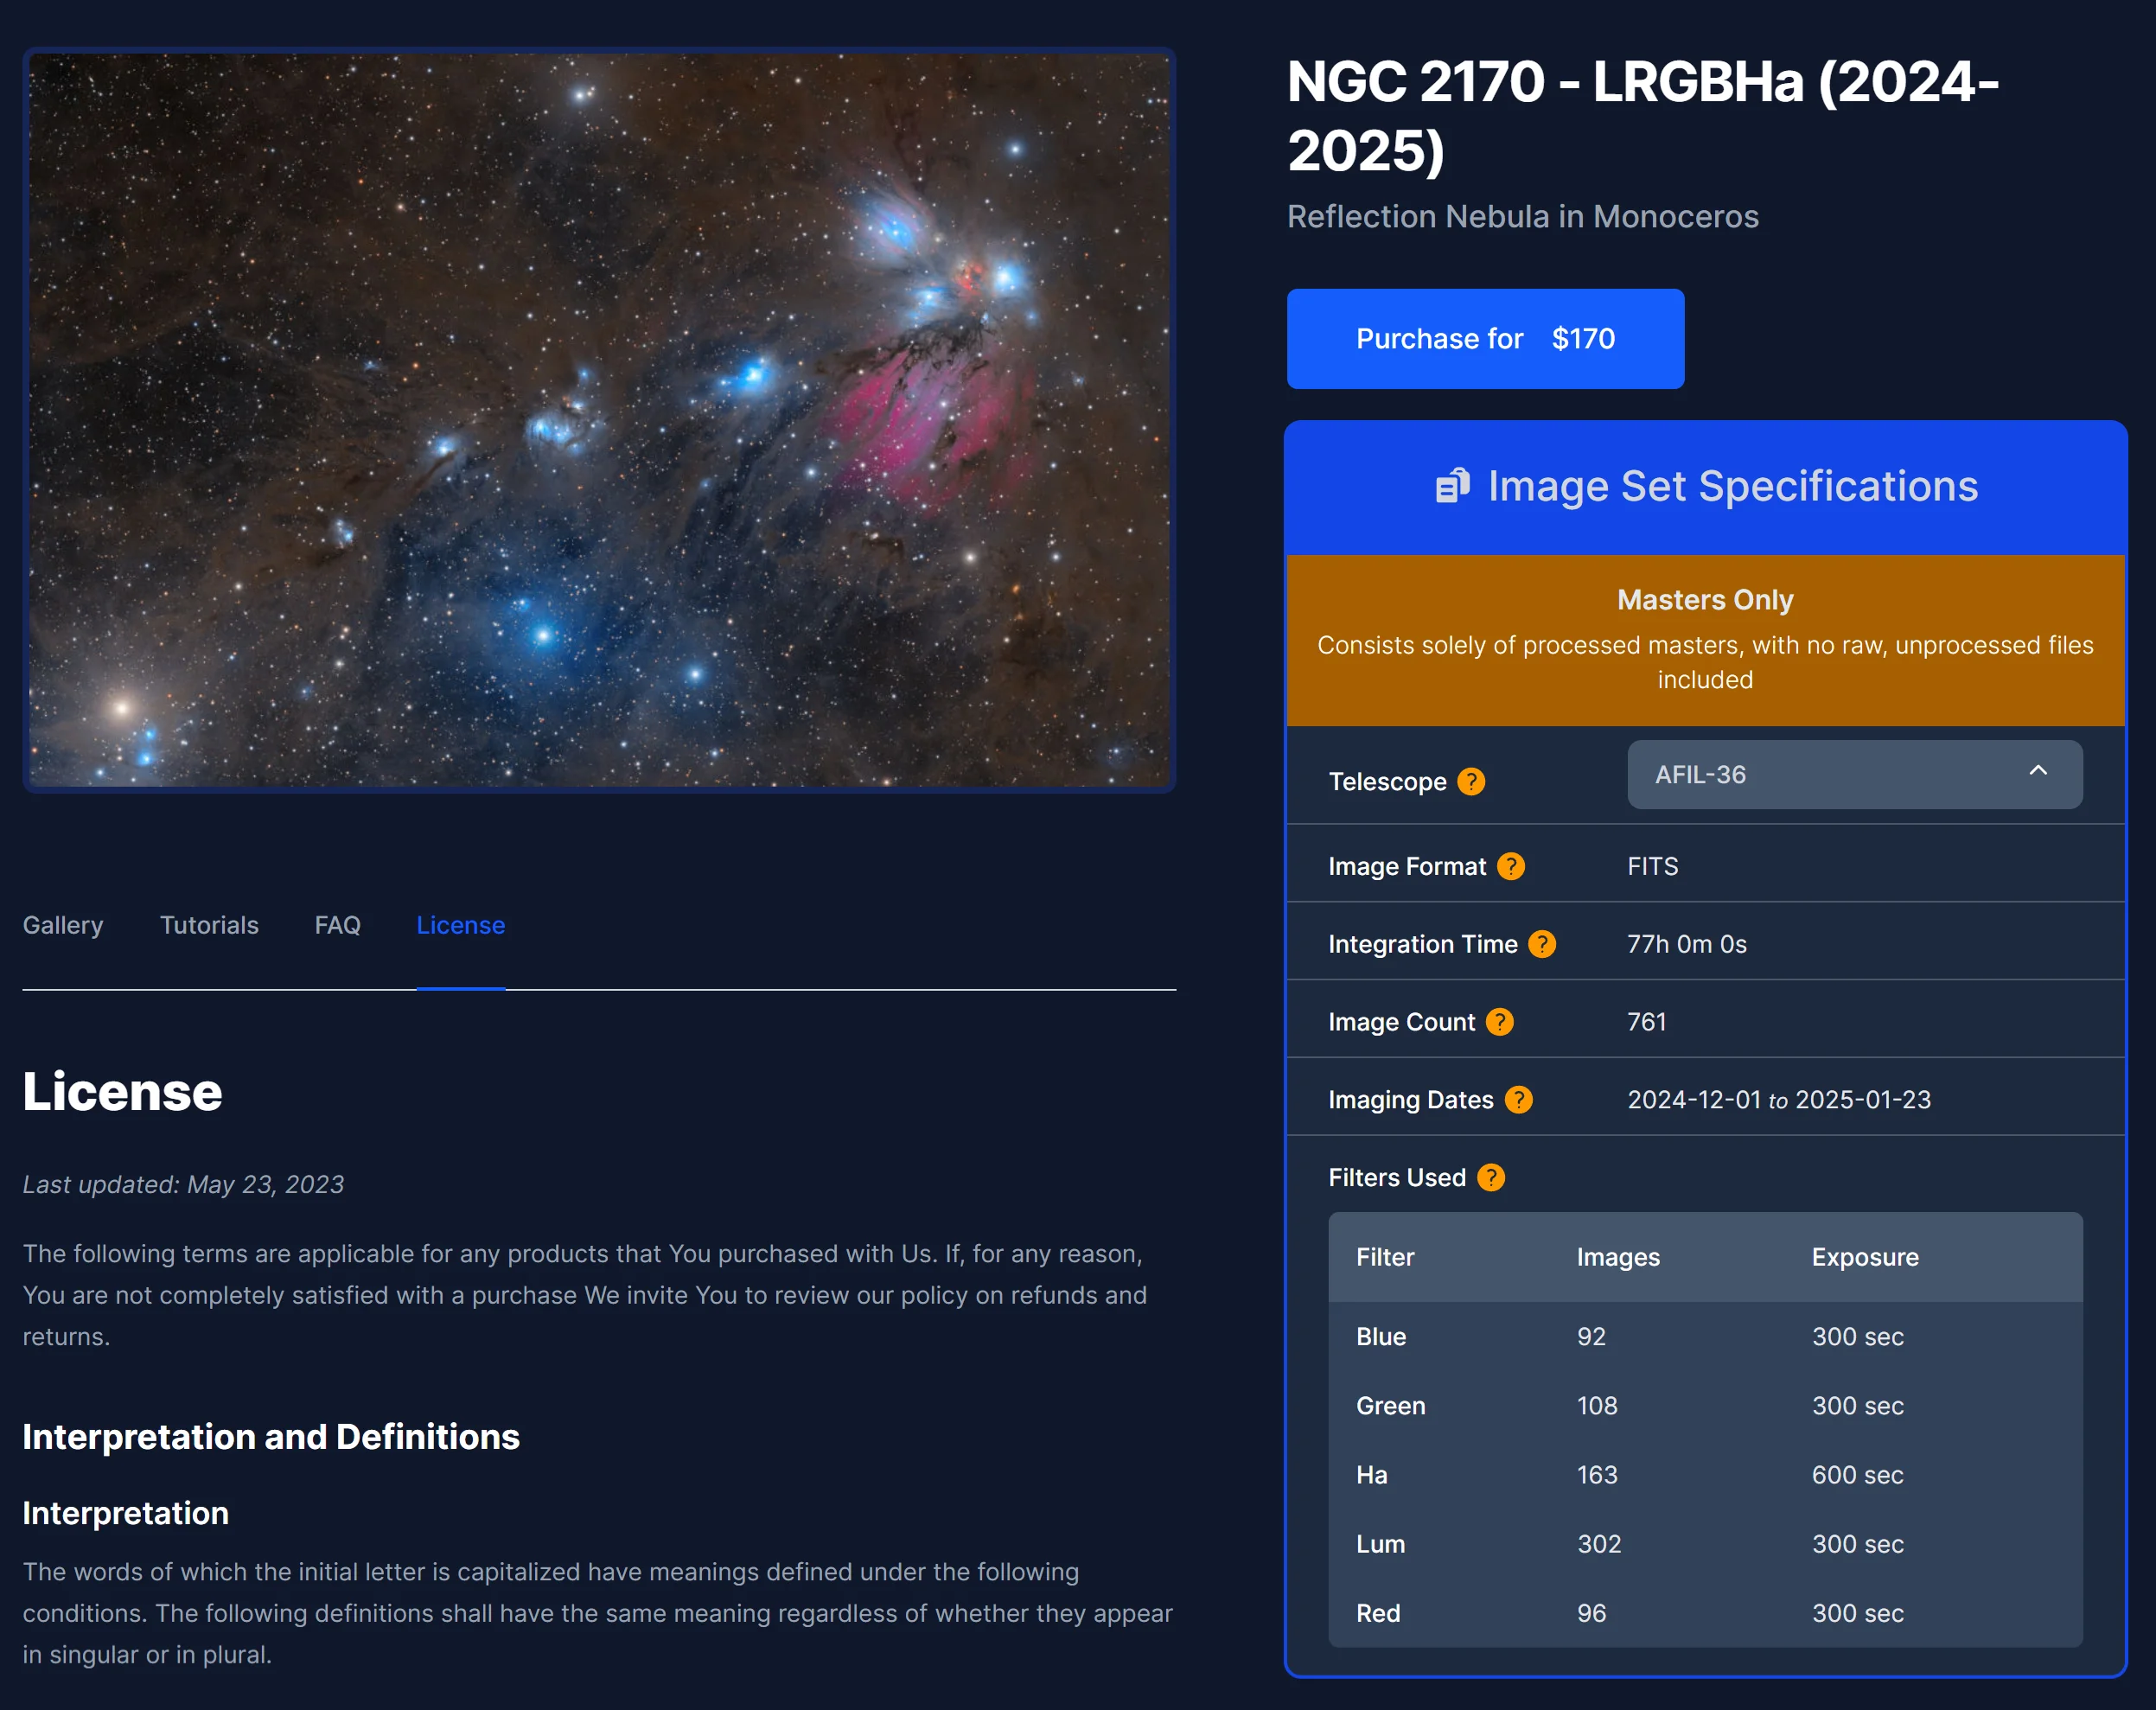Select the FAQ tab
This screenshot has width=2156, height=1710.
pyautogui.click(x=337, y=925)
